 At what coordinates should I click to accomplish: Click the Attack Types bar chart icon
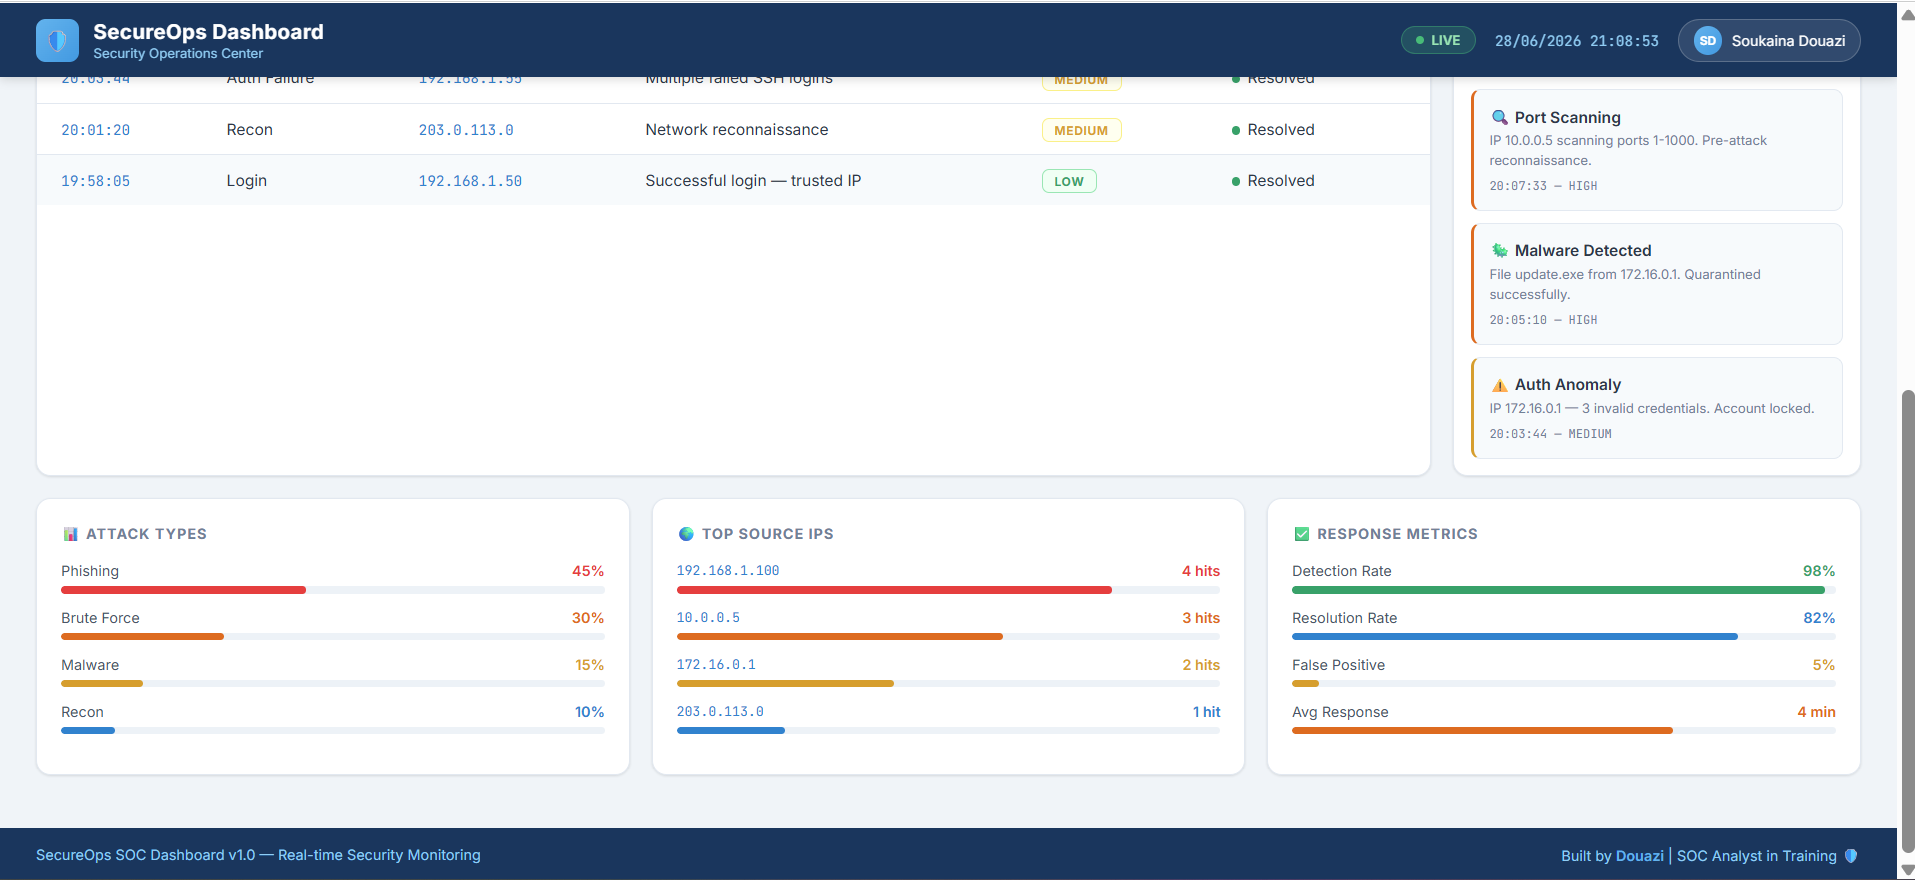coord(70,534)
